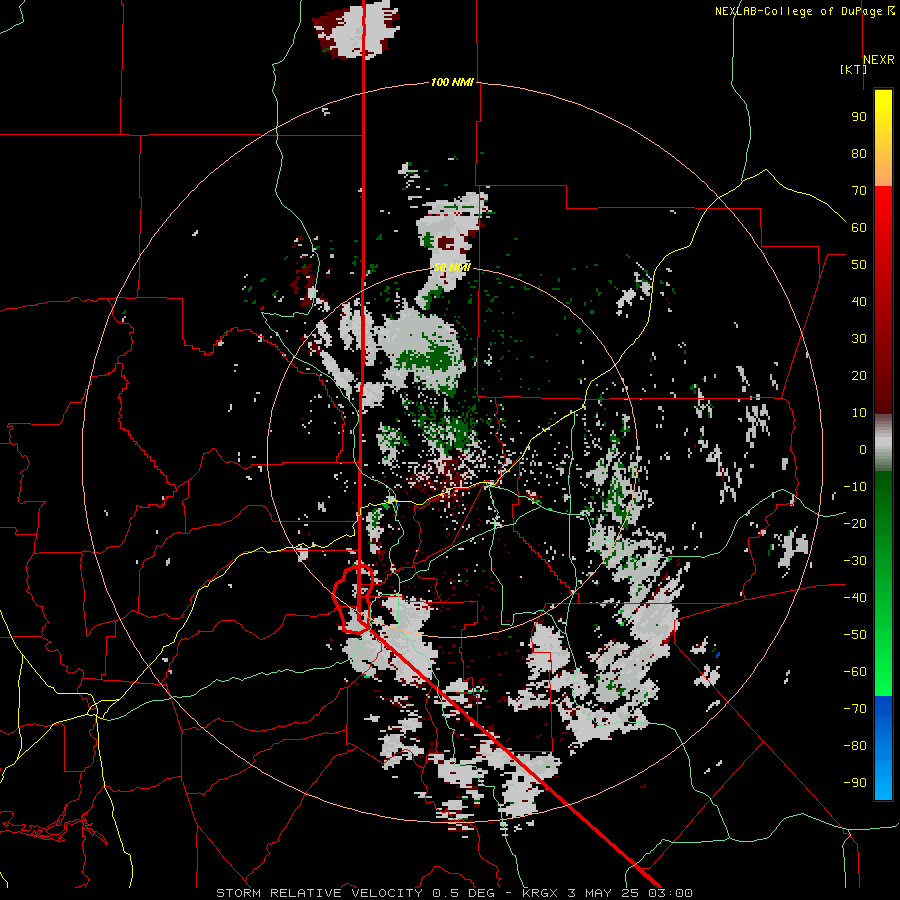Screen dimensions: 900x900
Task: Click the red warning polygon near radar center
Action: coord(354,599)
